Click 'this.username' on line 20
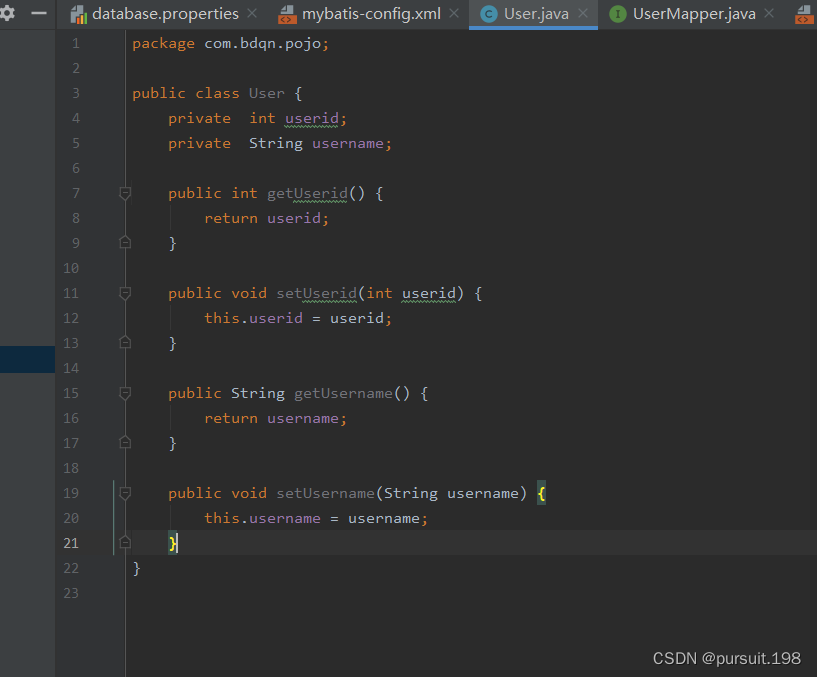817x677 pixels. pyautogui.click(x=262, y=519)
